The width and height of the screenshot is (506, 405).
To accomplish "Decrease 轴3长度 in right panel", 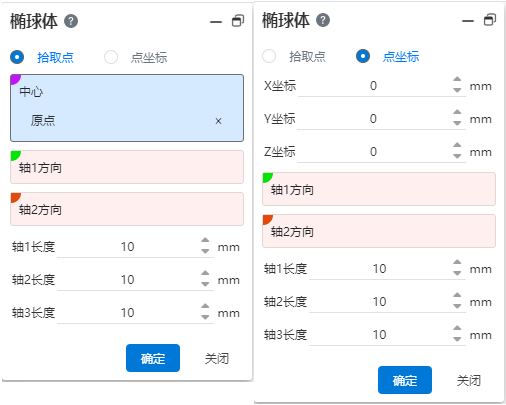I will [457, 339].
